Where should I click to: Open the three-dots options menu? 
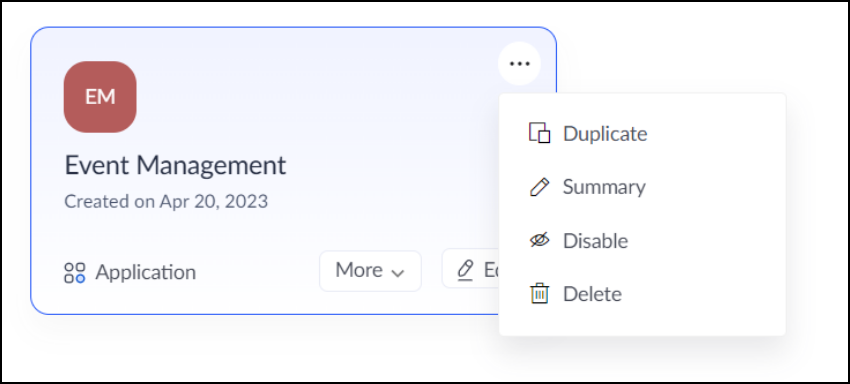tap(519, 63)
